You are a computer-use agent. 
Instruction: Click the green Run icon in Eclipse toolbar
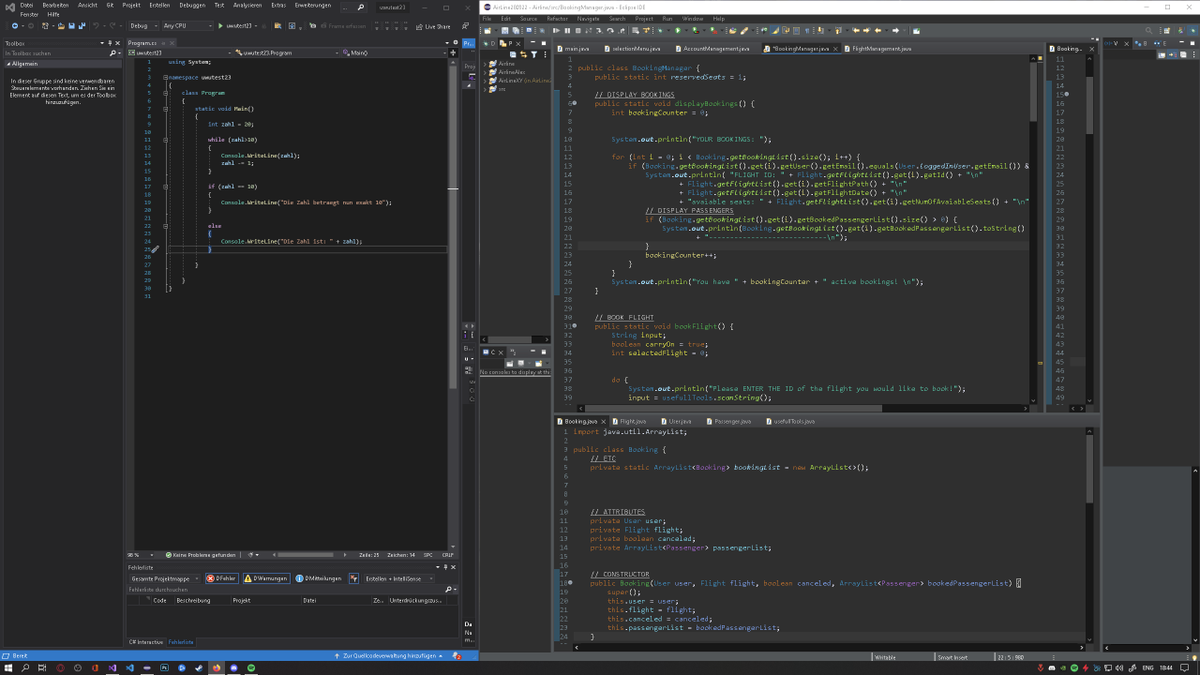pos(678,30)
